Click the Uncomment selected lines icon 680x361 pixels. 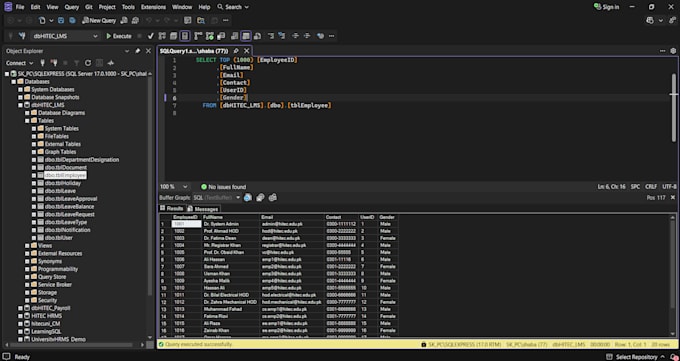(282, 36)
